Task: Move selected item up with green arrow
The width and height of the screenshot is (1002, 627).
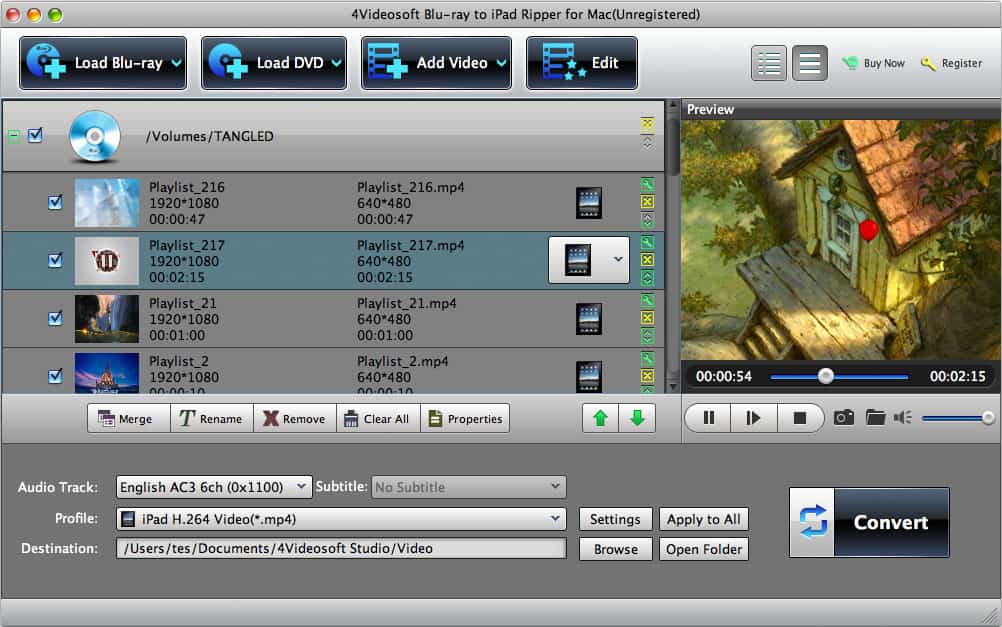Action: pos(599,418)
